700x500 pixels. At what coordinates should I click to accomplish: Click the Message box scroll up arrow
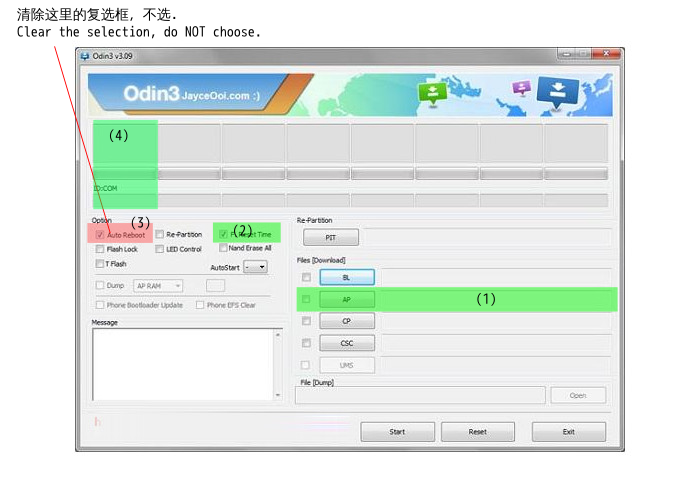[278, 334]
